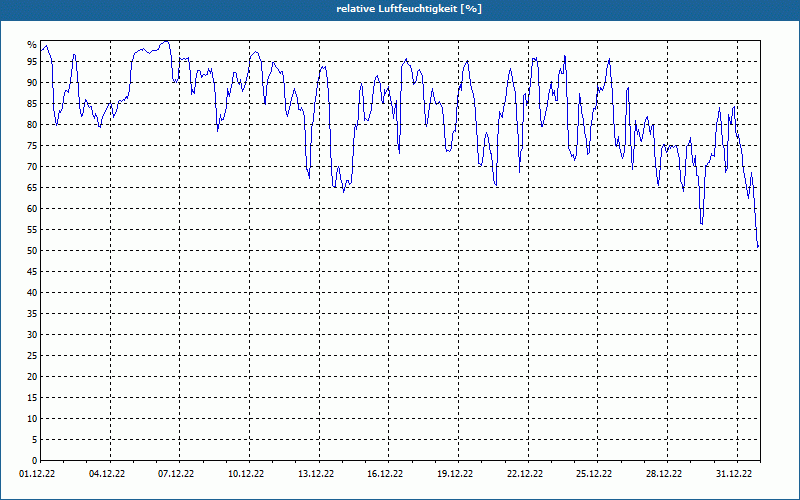Choose the y-axis value 40
This screenshot has width=800, height=500.
click(32, 292)
